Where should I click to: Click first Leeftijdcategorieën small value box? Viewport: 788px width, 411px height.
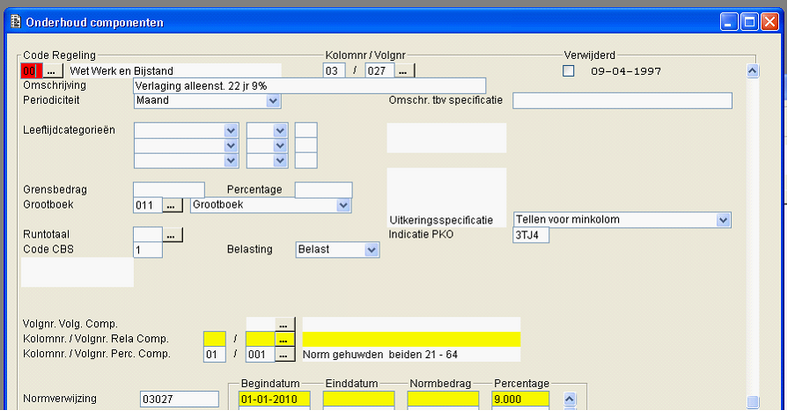[x=306, y=131]
